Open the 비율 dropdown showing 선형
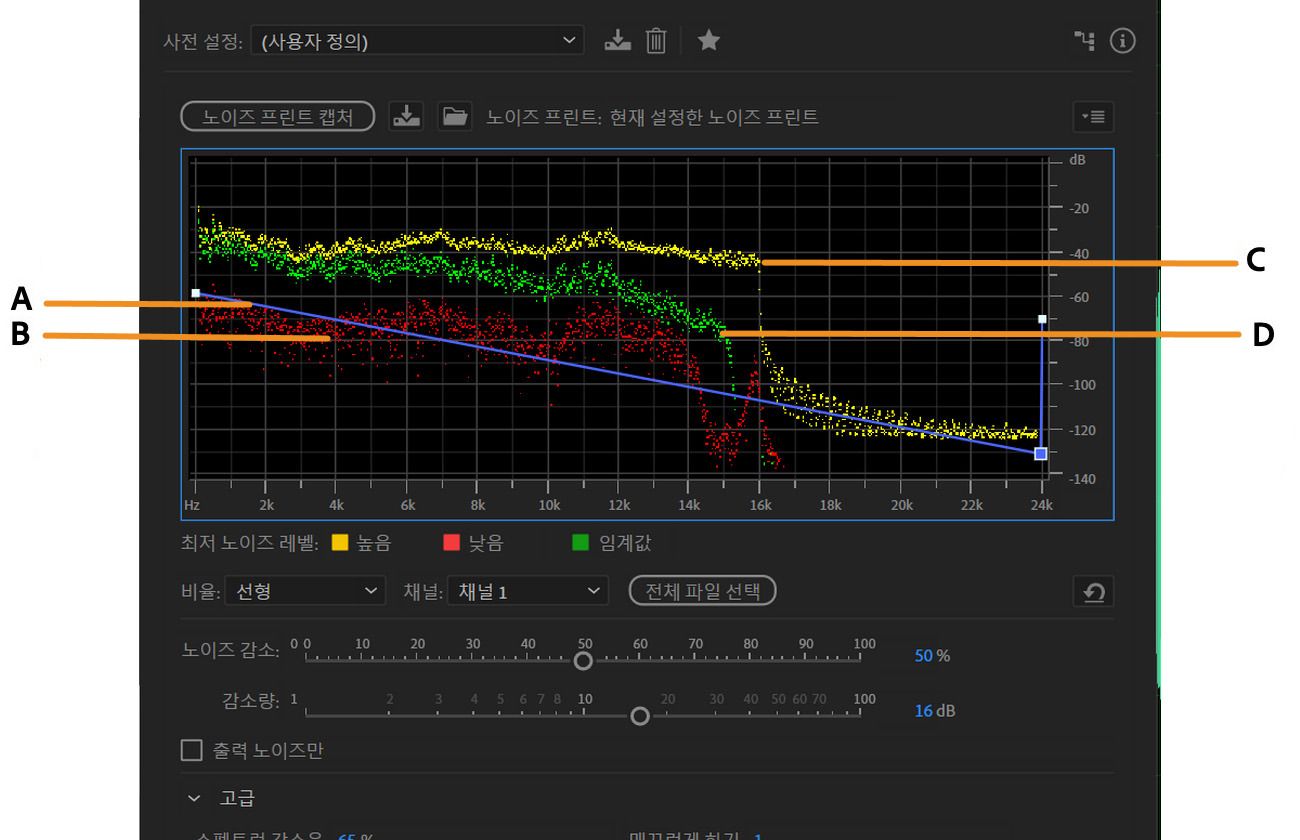 tap(305, 592)
